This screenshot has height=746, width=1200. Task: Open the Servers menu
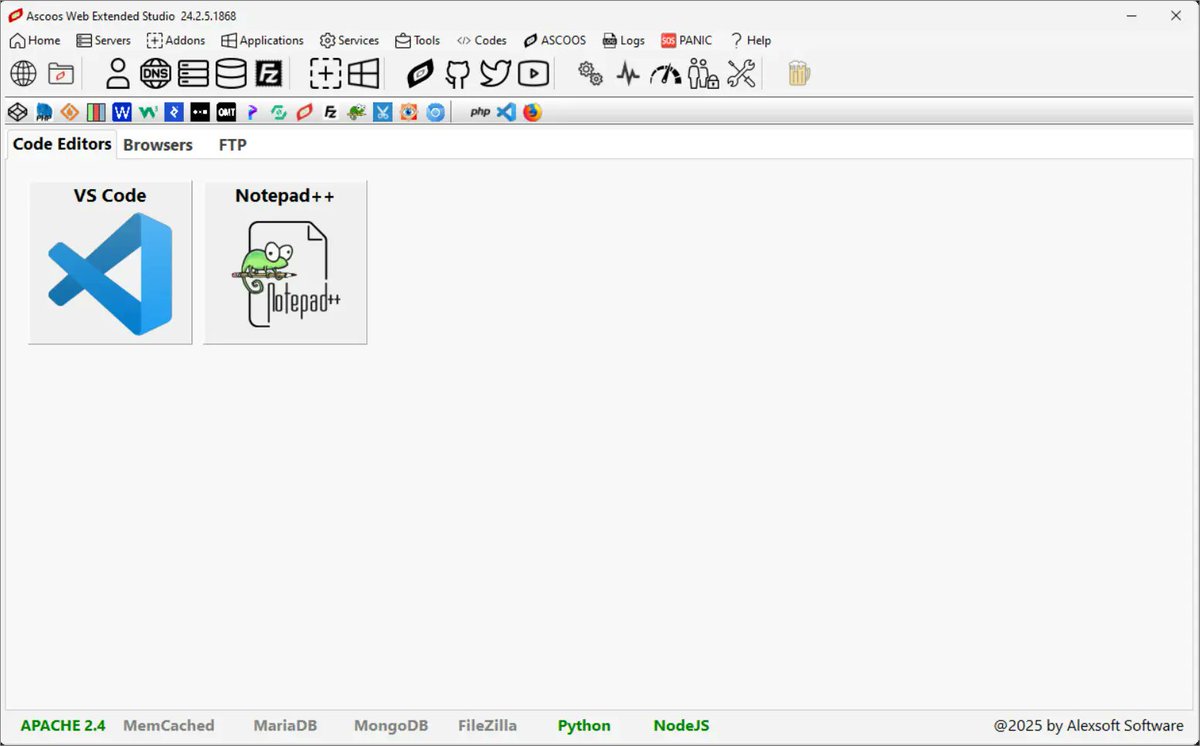pyautogui.click(x=103, y=40)
